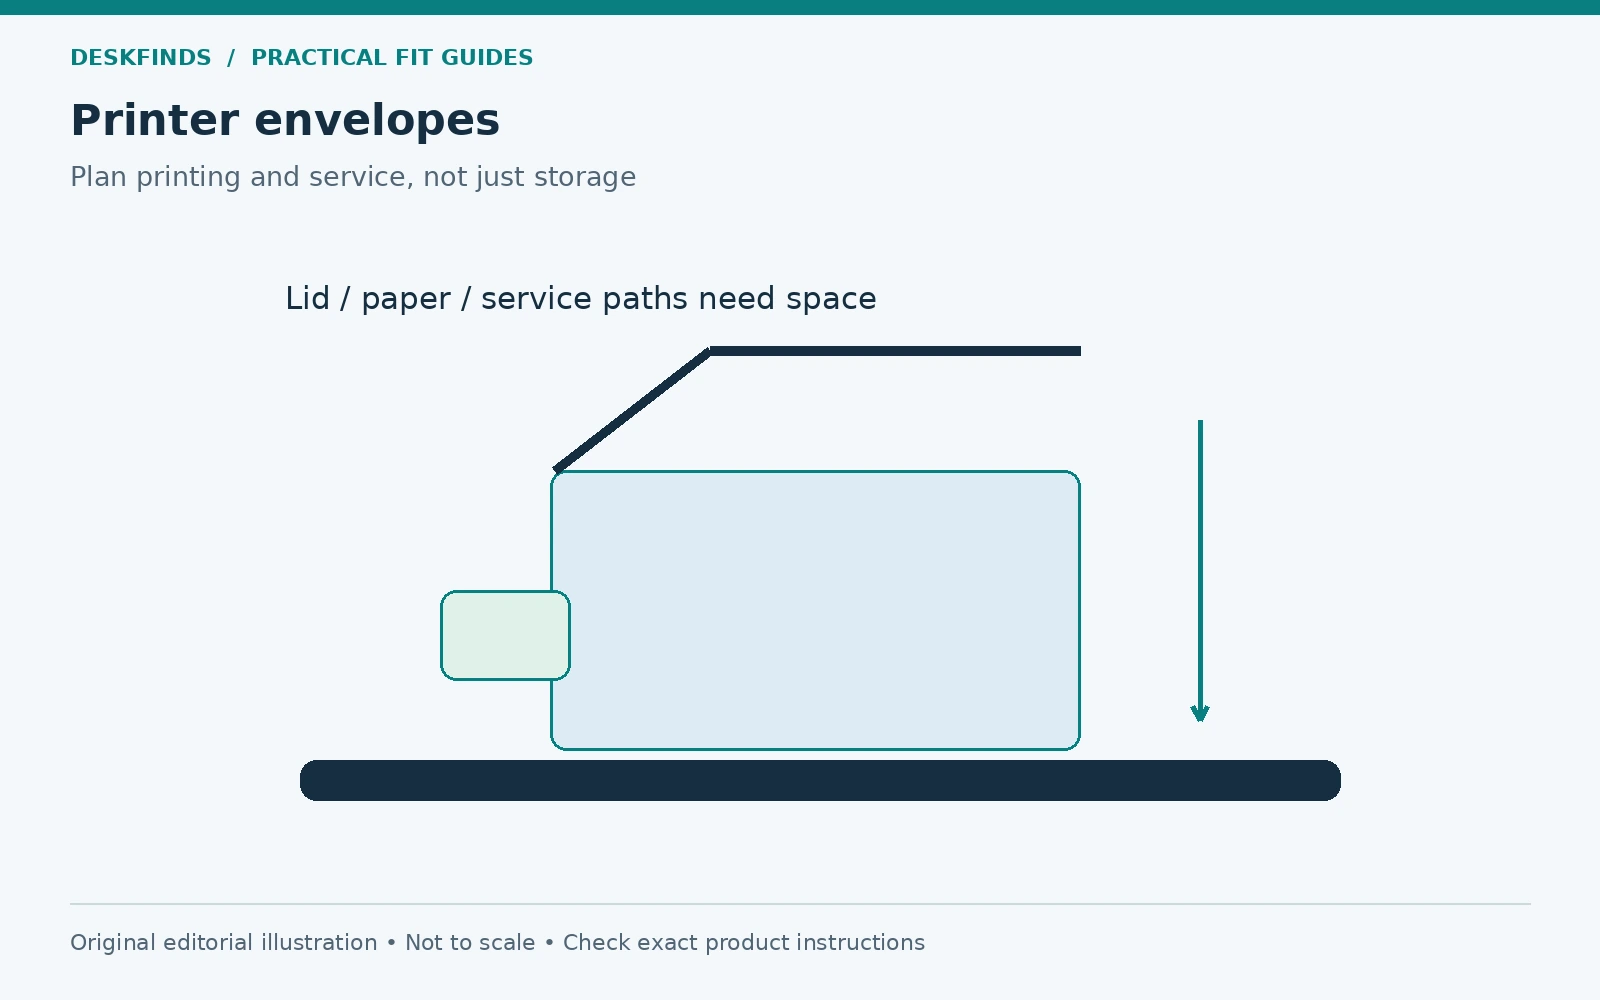Viewport: 1600px width, 1000px height.
Task: Select the "Printer envelopes" heading
Action: pos(285,121)
